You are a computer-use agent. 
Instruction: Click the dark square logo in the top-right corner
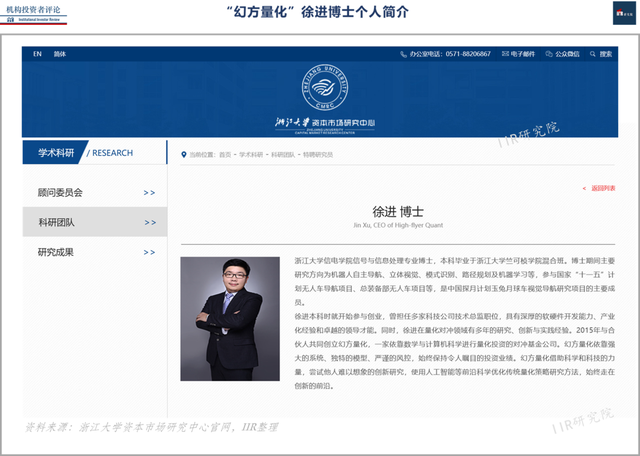(x=624, y=13)
